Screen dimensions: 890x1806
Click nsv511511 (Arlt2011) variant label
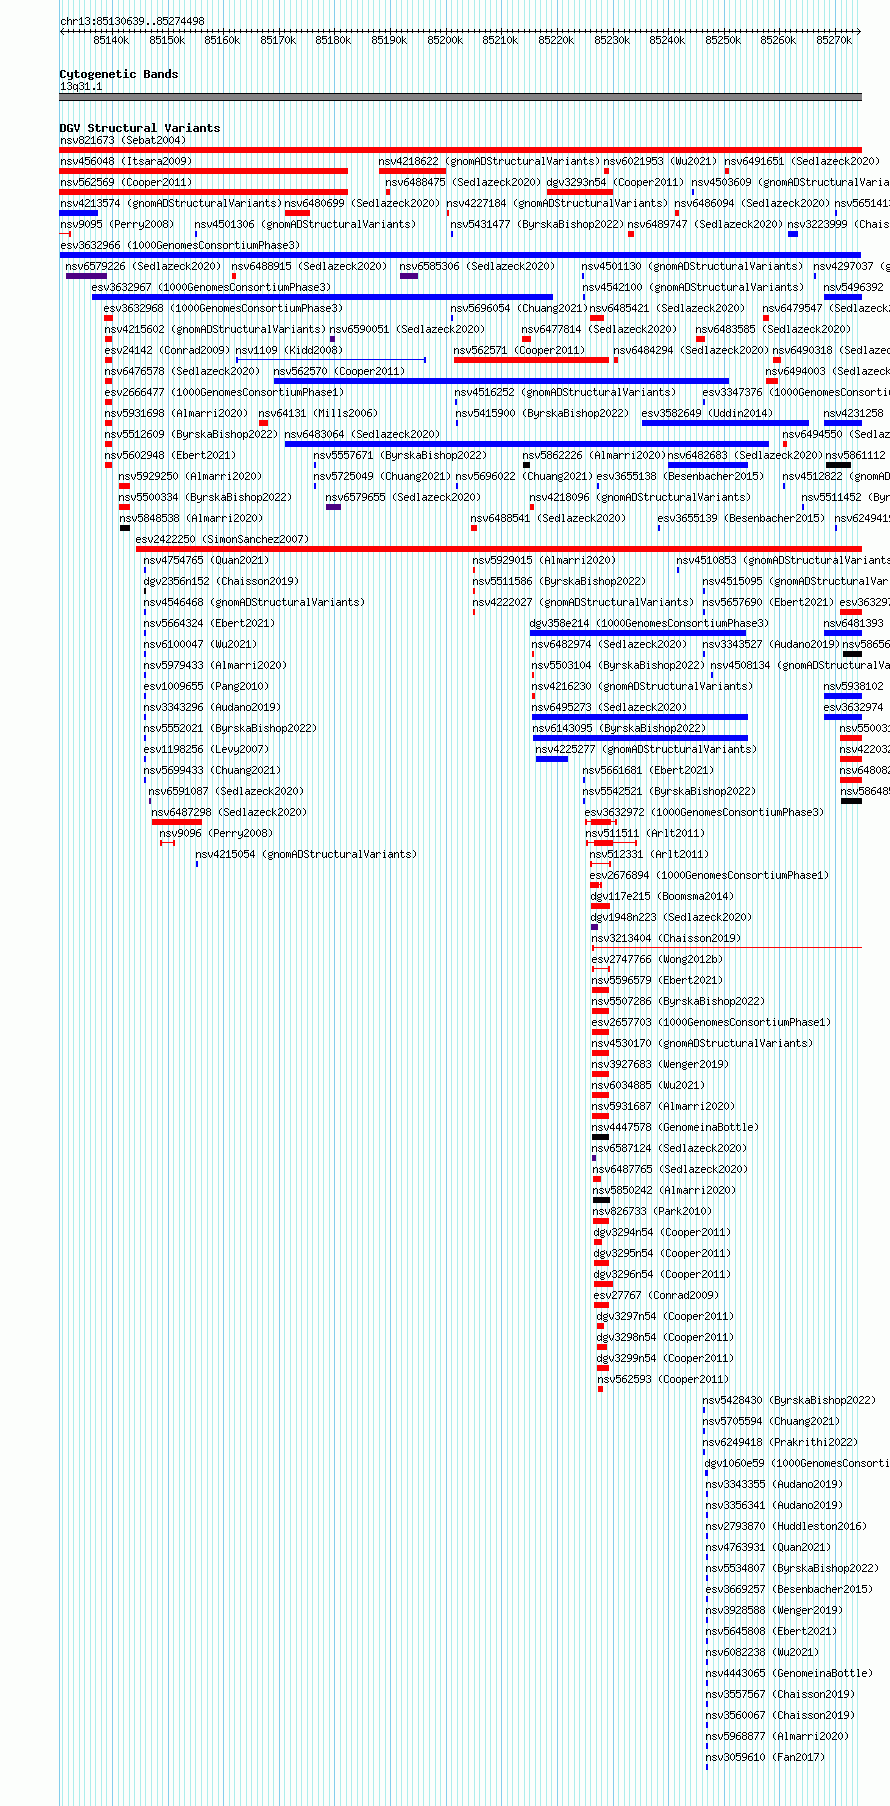[645, 833]
